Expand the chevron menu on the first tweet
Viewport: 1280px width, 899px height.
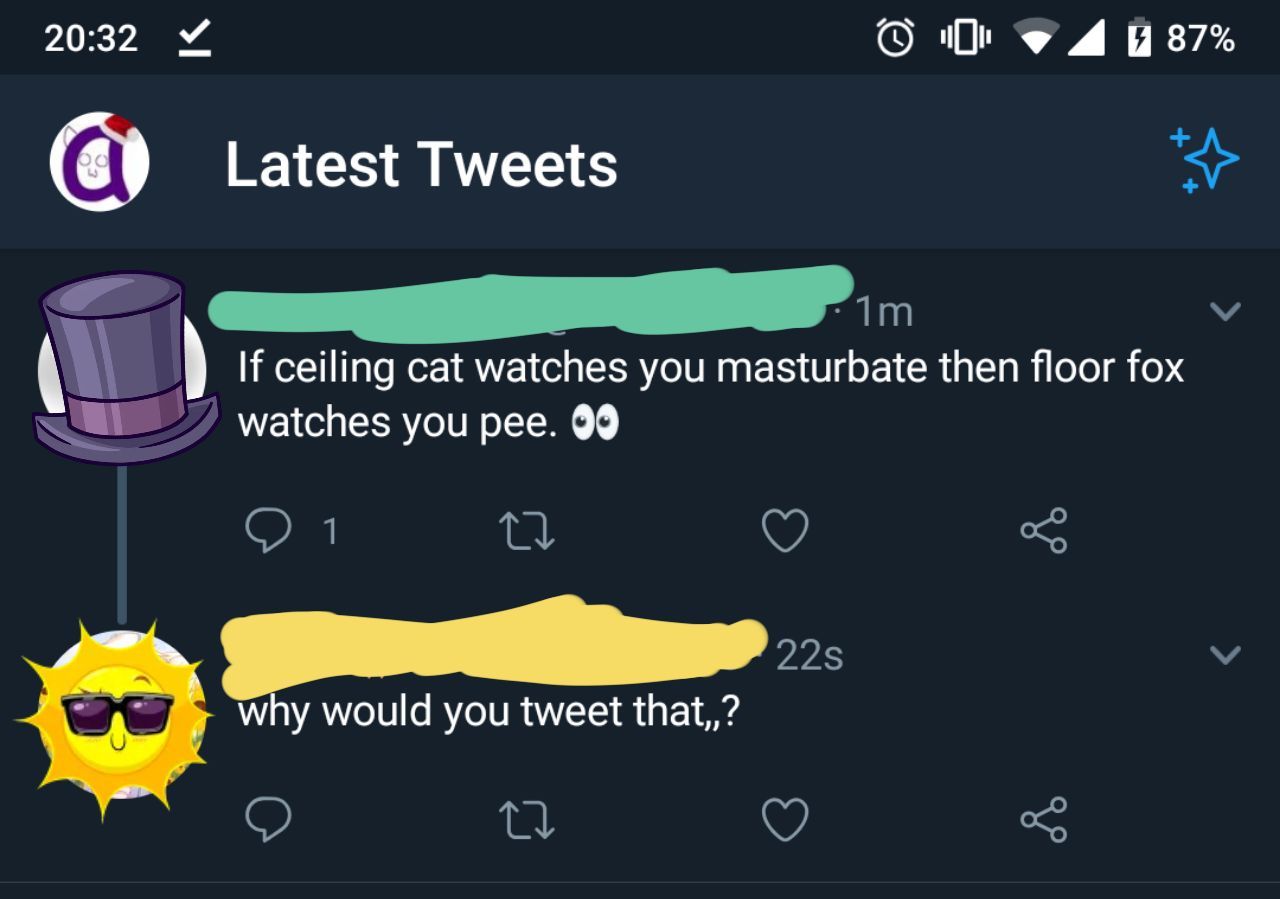tap(1225, 312)
